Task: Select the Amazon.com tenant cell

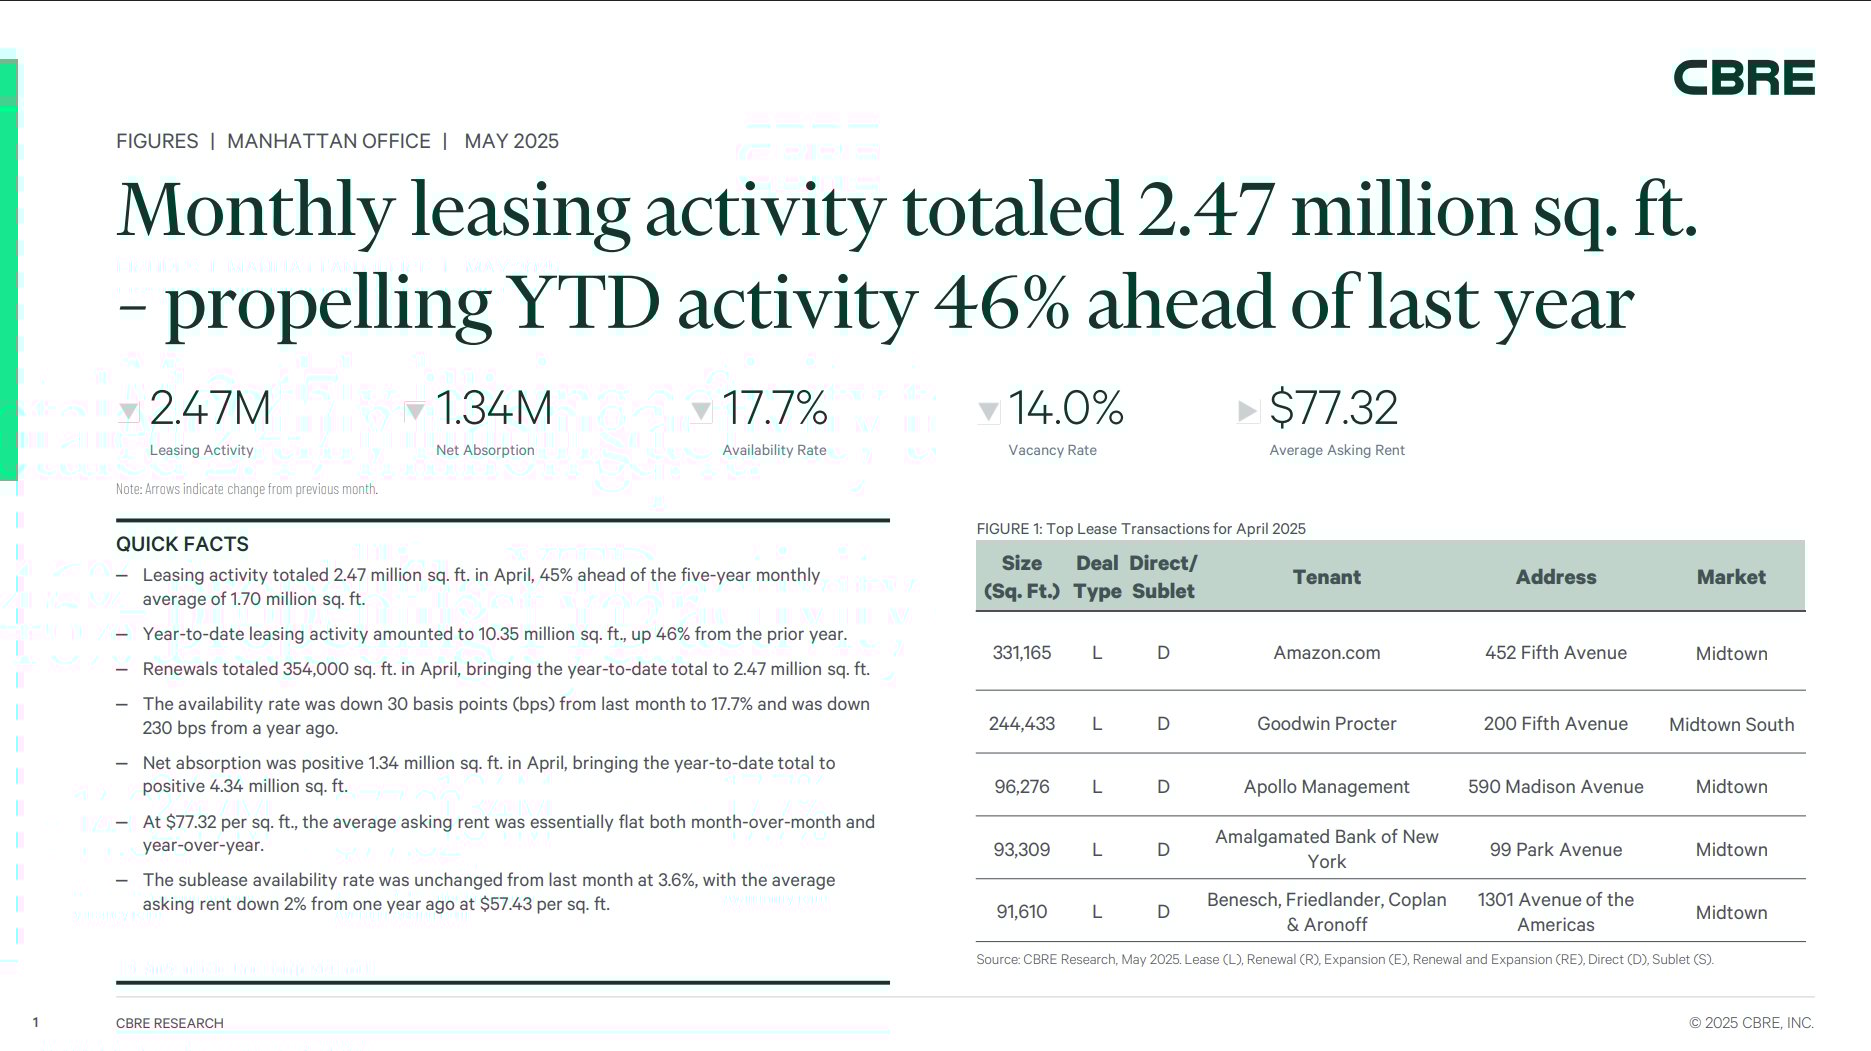Action: (x=1327, y=653)
